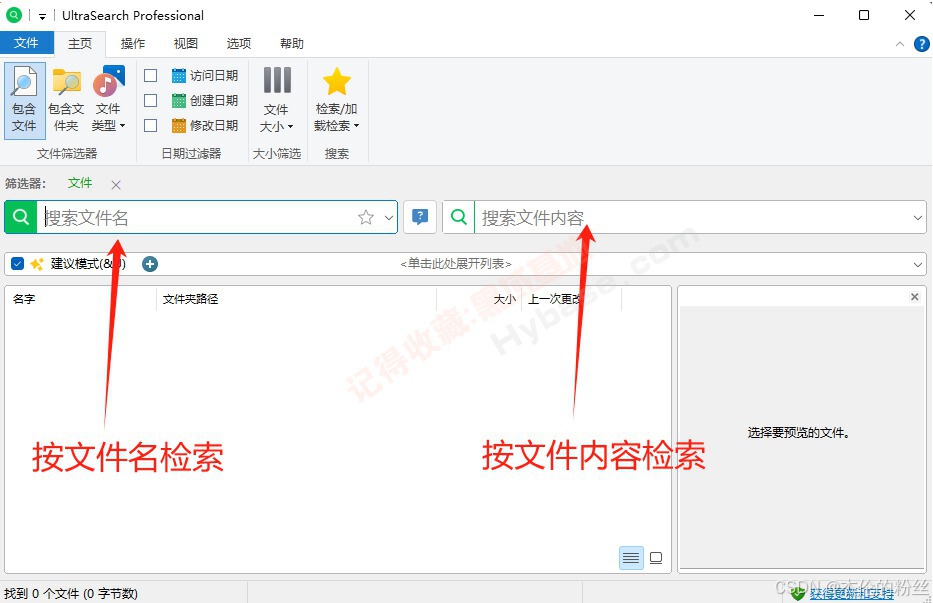Click the Access Date calendar icon

[x=179, y=76]
